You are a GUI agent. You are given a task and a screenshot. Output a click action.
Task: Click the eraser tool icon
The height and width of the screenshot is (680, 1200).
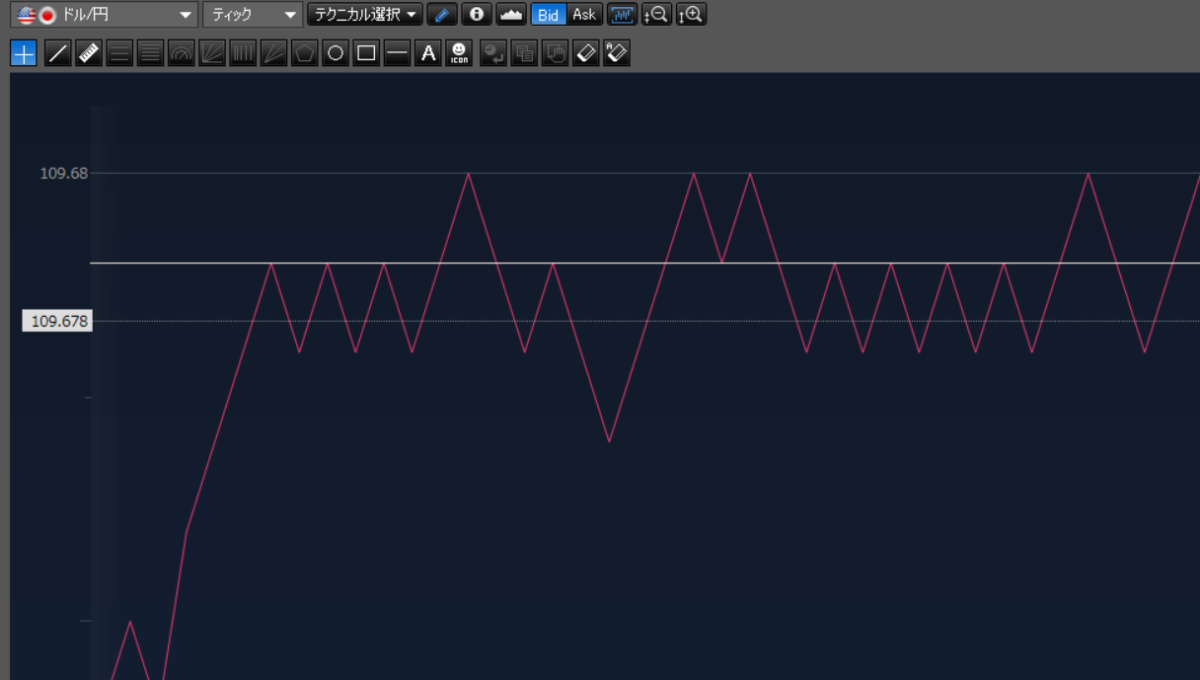(587, 53)
